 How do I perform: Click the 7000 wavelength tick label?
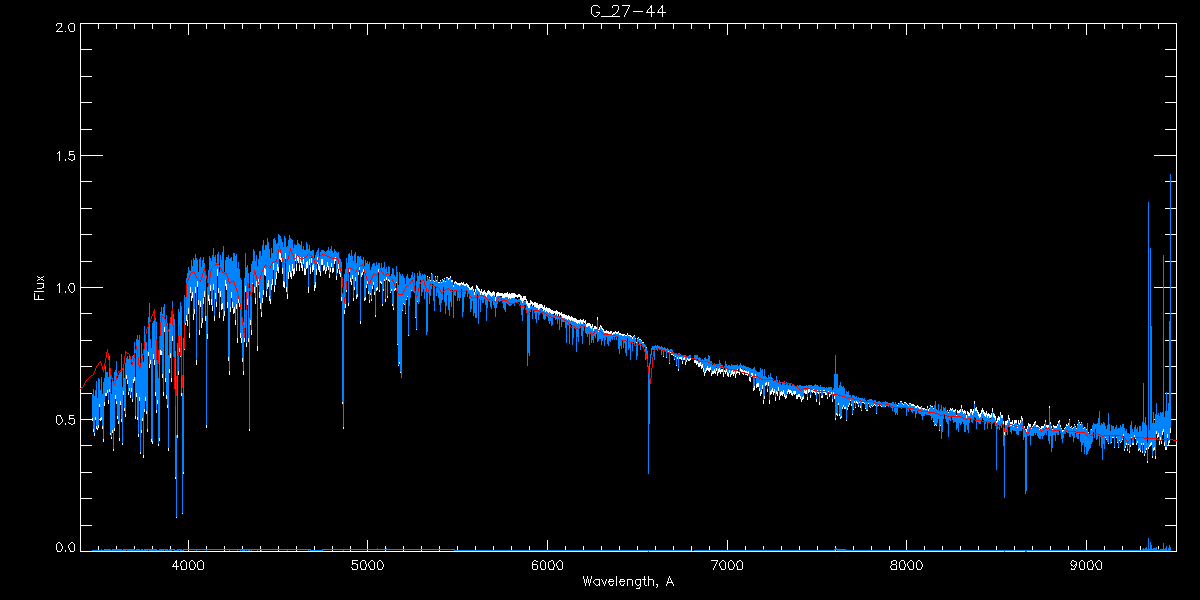(x=727, y=565)
